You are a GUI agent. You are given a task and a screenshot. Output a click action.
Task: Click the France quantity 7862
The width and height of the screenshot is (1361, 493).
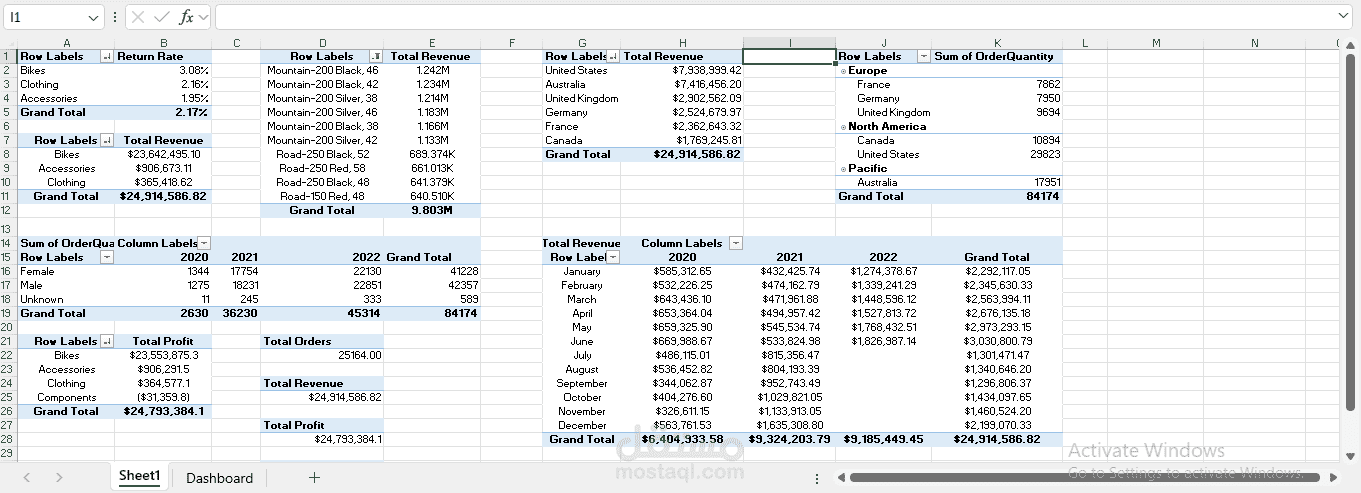tap(997, 85)
